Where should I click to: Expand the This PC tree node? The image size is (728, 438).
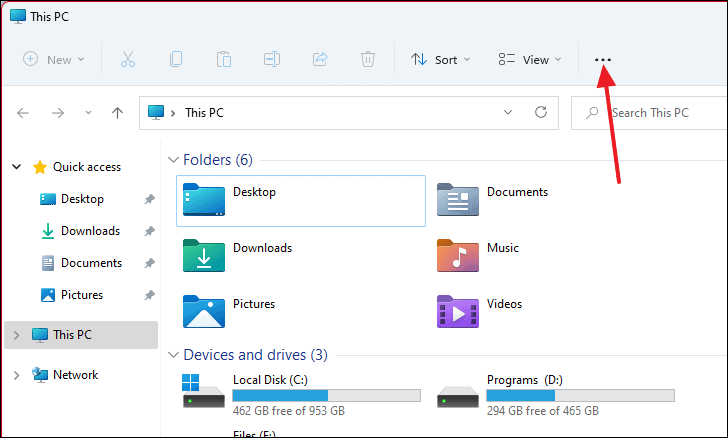(17, 335)
